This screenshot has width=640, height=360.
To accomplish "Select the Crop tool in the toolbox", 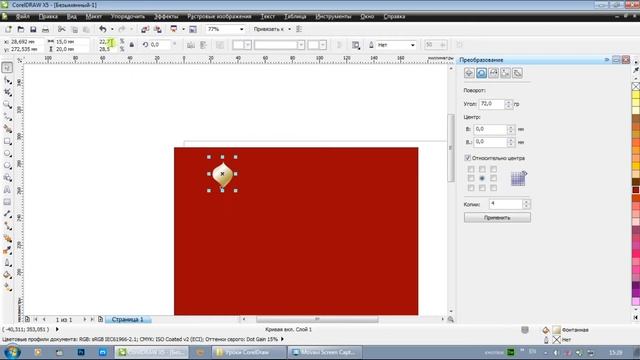I will coord(7,93).
